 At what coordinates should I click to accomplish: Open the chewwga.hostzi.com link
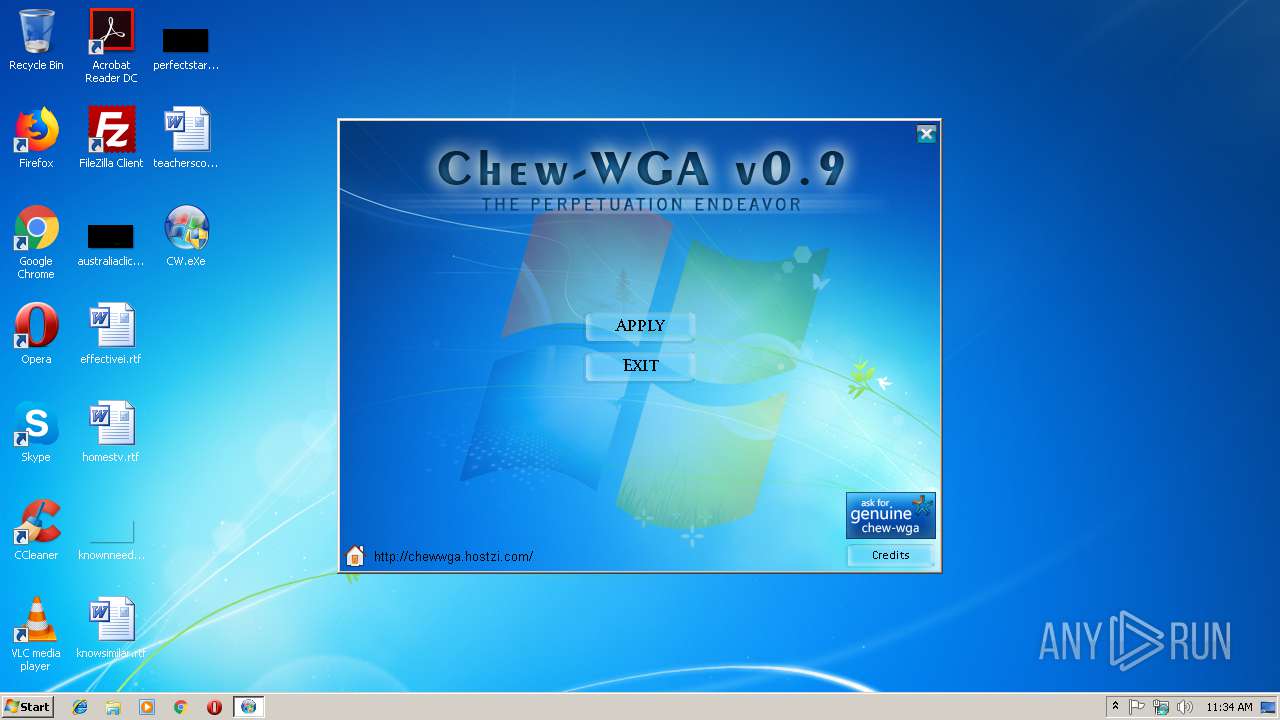(x=453, y=557)
